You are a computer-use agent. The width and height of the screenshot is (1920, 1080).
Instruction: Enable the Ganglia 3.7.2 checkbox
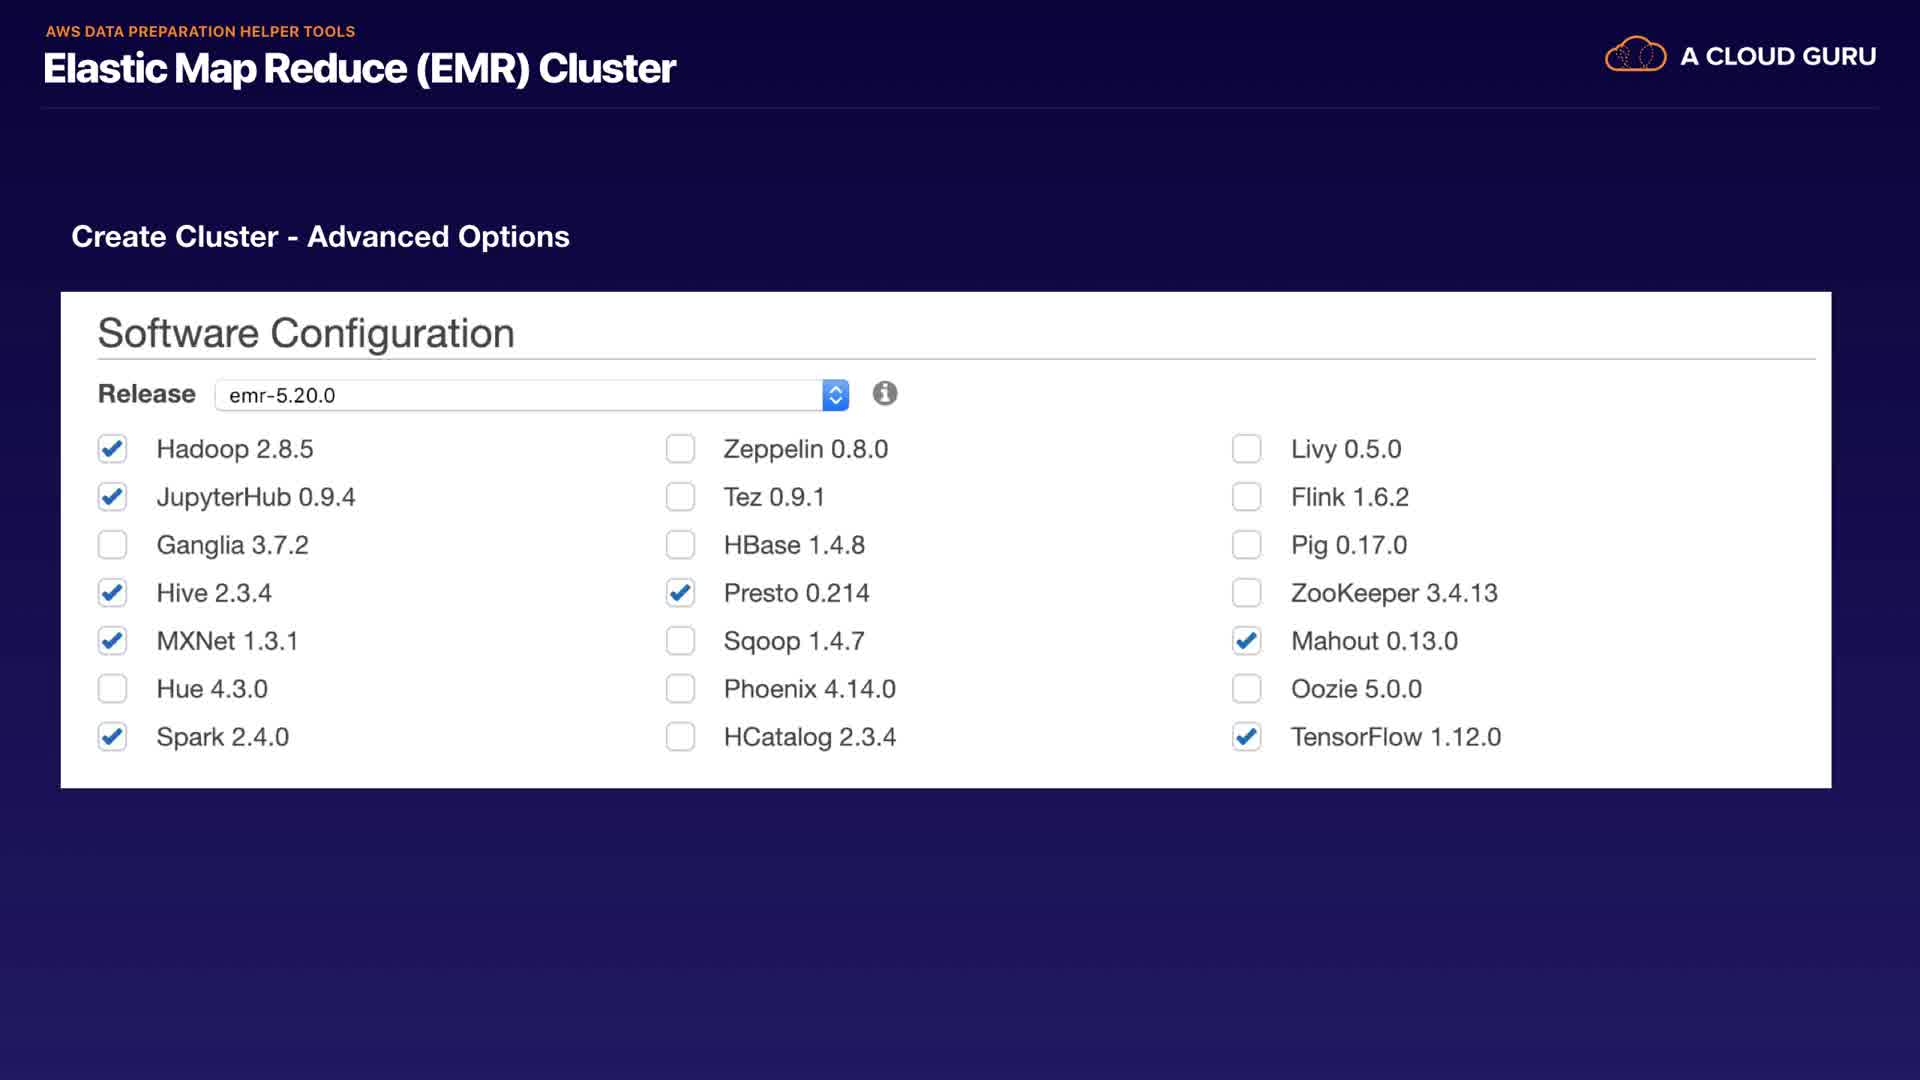click(113, 545)
